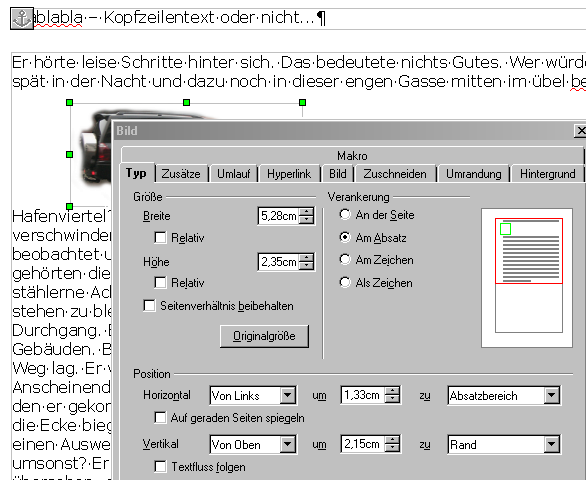Click the top-left green selection handle of the image
The image size is (586, 480).
click(x=70, y=102)
